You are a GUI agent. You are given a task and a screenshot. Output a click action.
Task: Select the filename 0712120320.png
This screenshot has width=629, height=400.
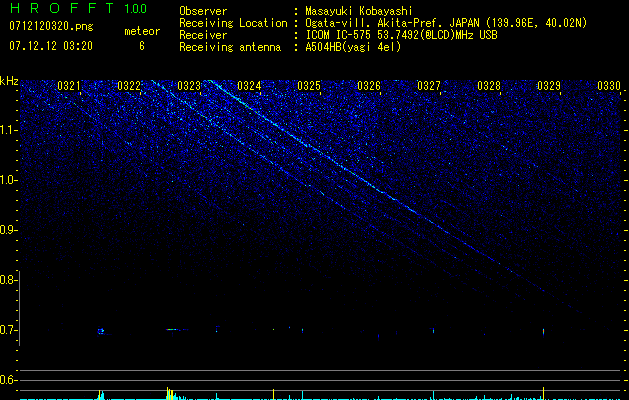coord(51,27)
